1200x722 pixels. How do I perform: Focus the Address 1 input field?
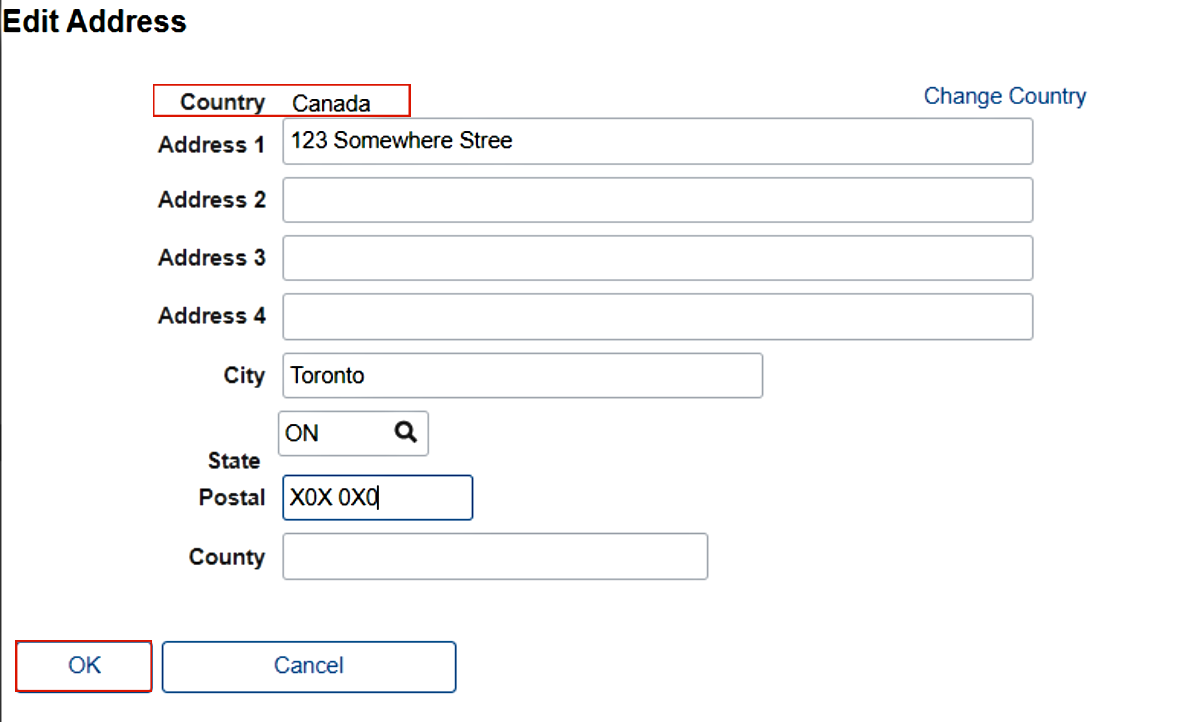tap(657, 141)
